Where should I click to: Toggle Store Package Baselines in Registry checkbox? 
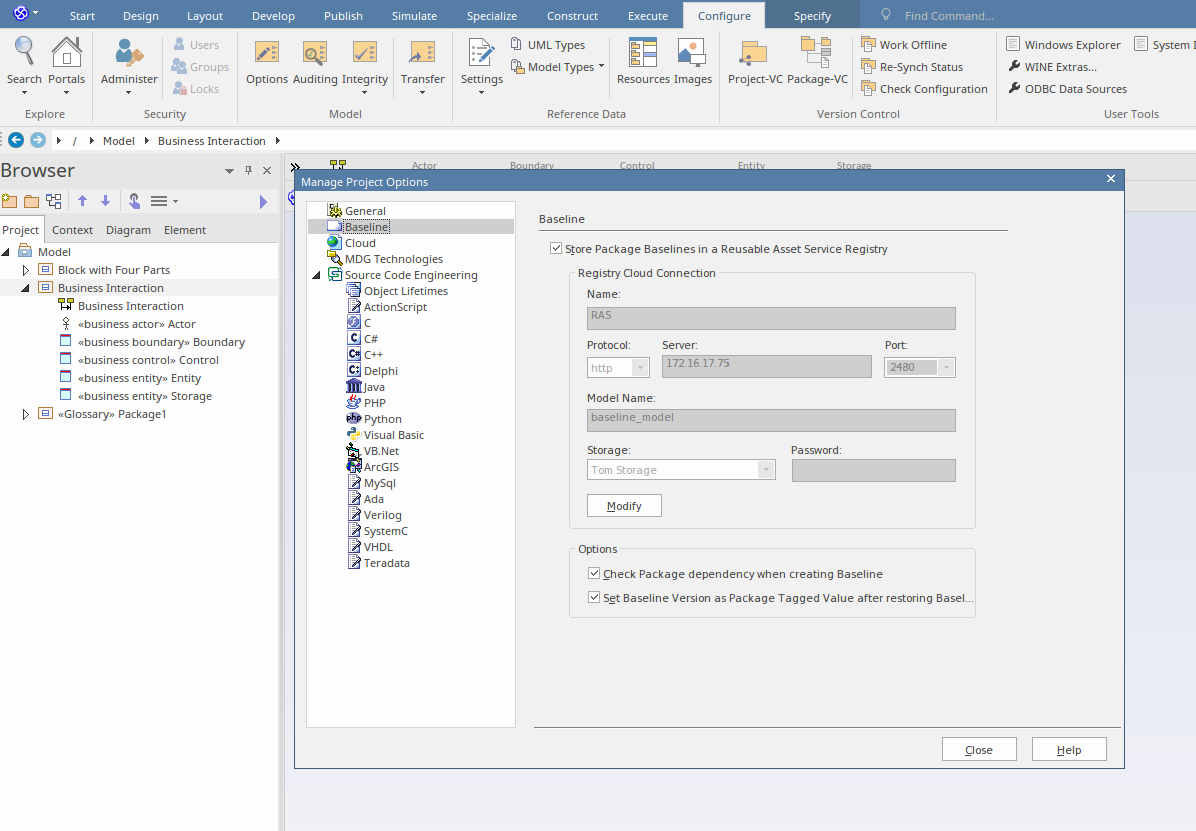click(556, 249)
